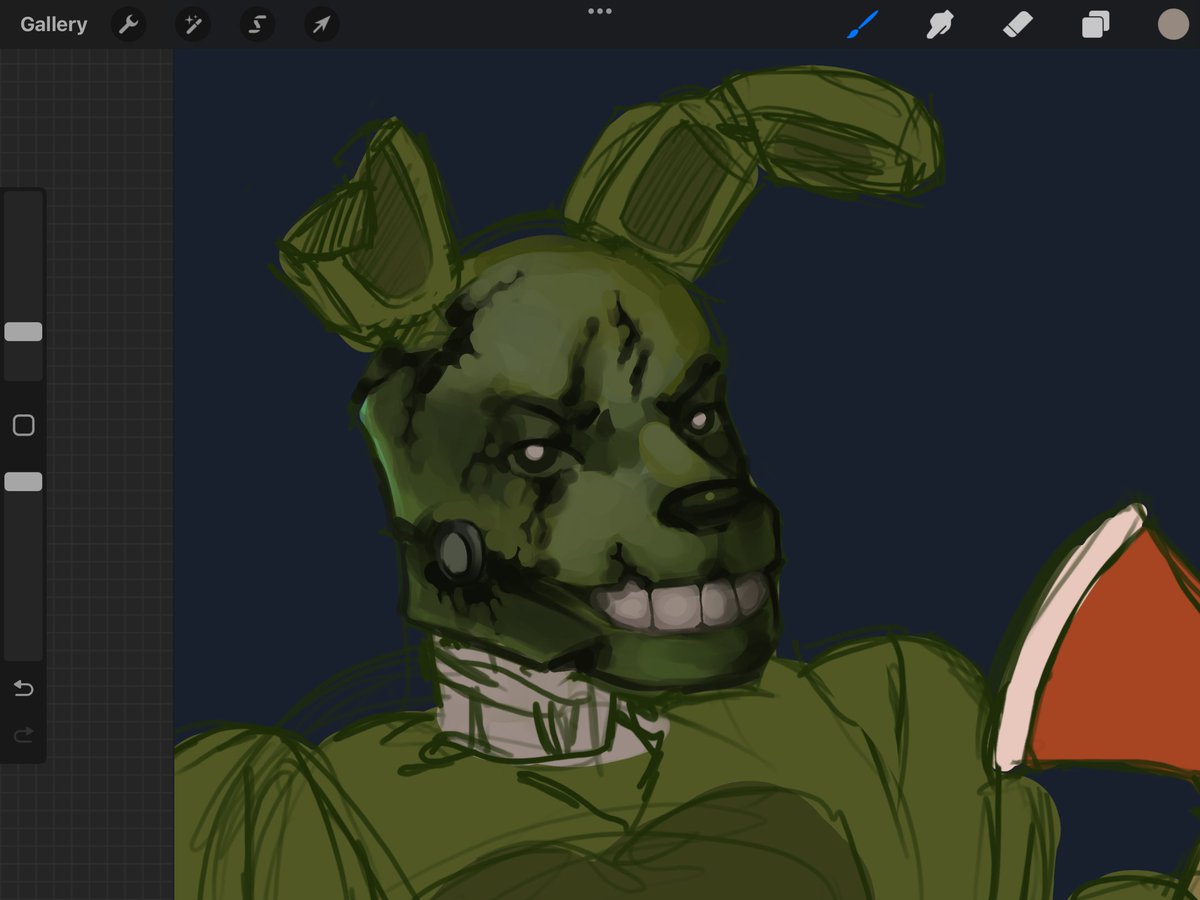Open the Adjustments magic wand menu

(192, 24)
